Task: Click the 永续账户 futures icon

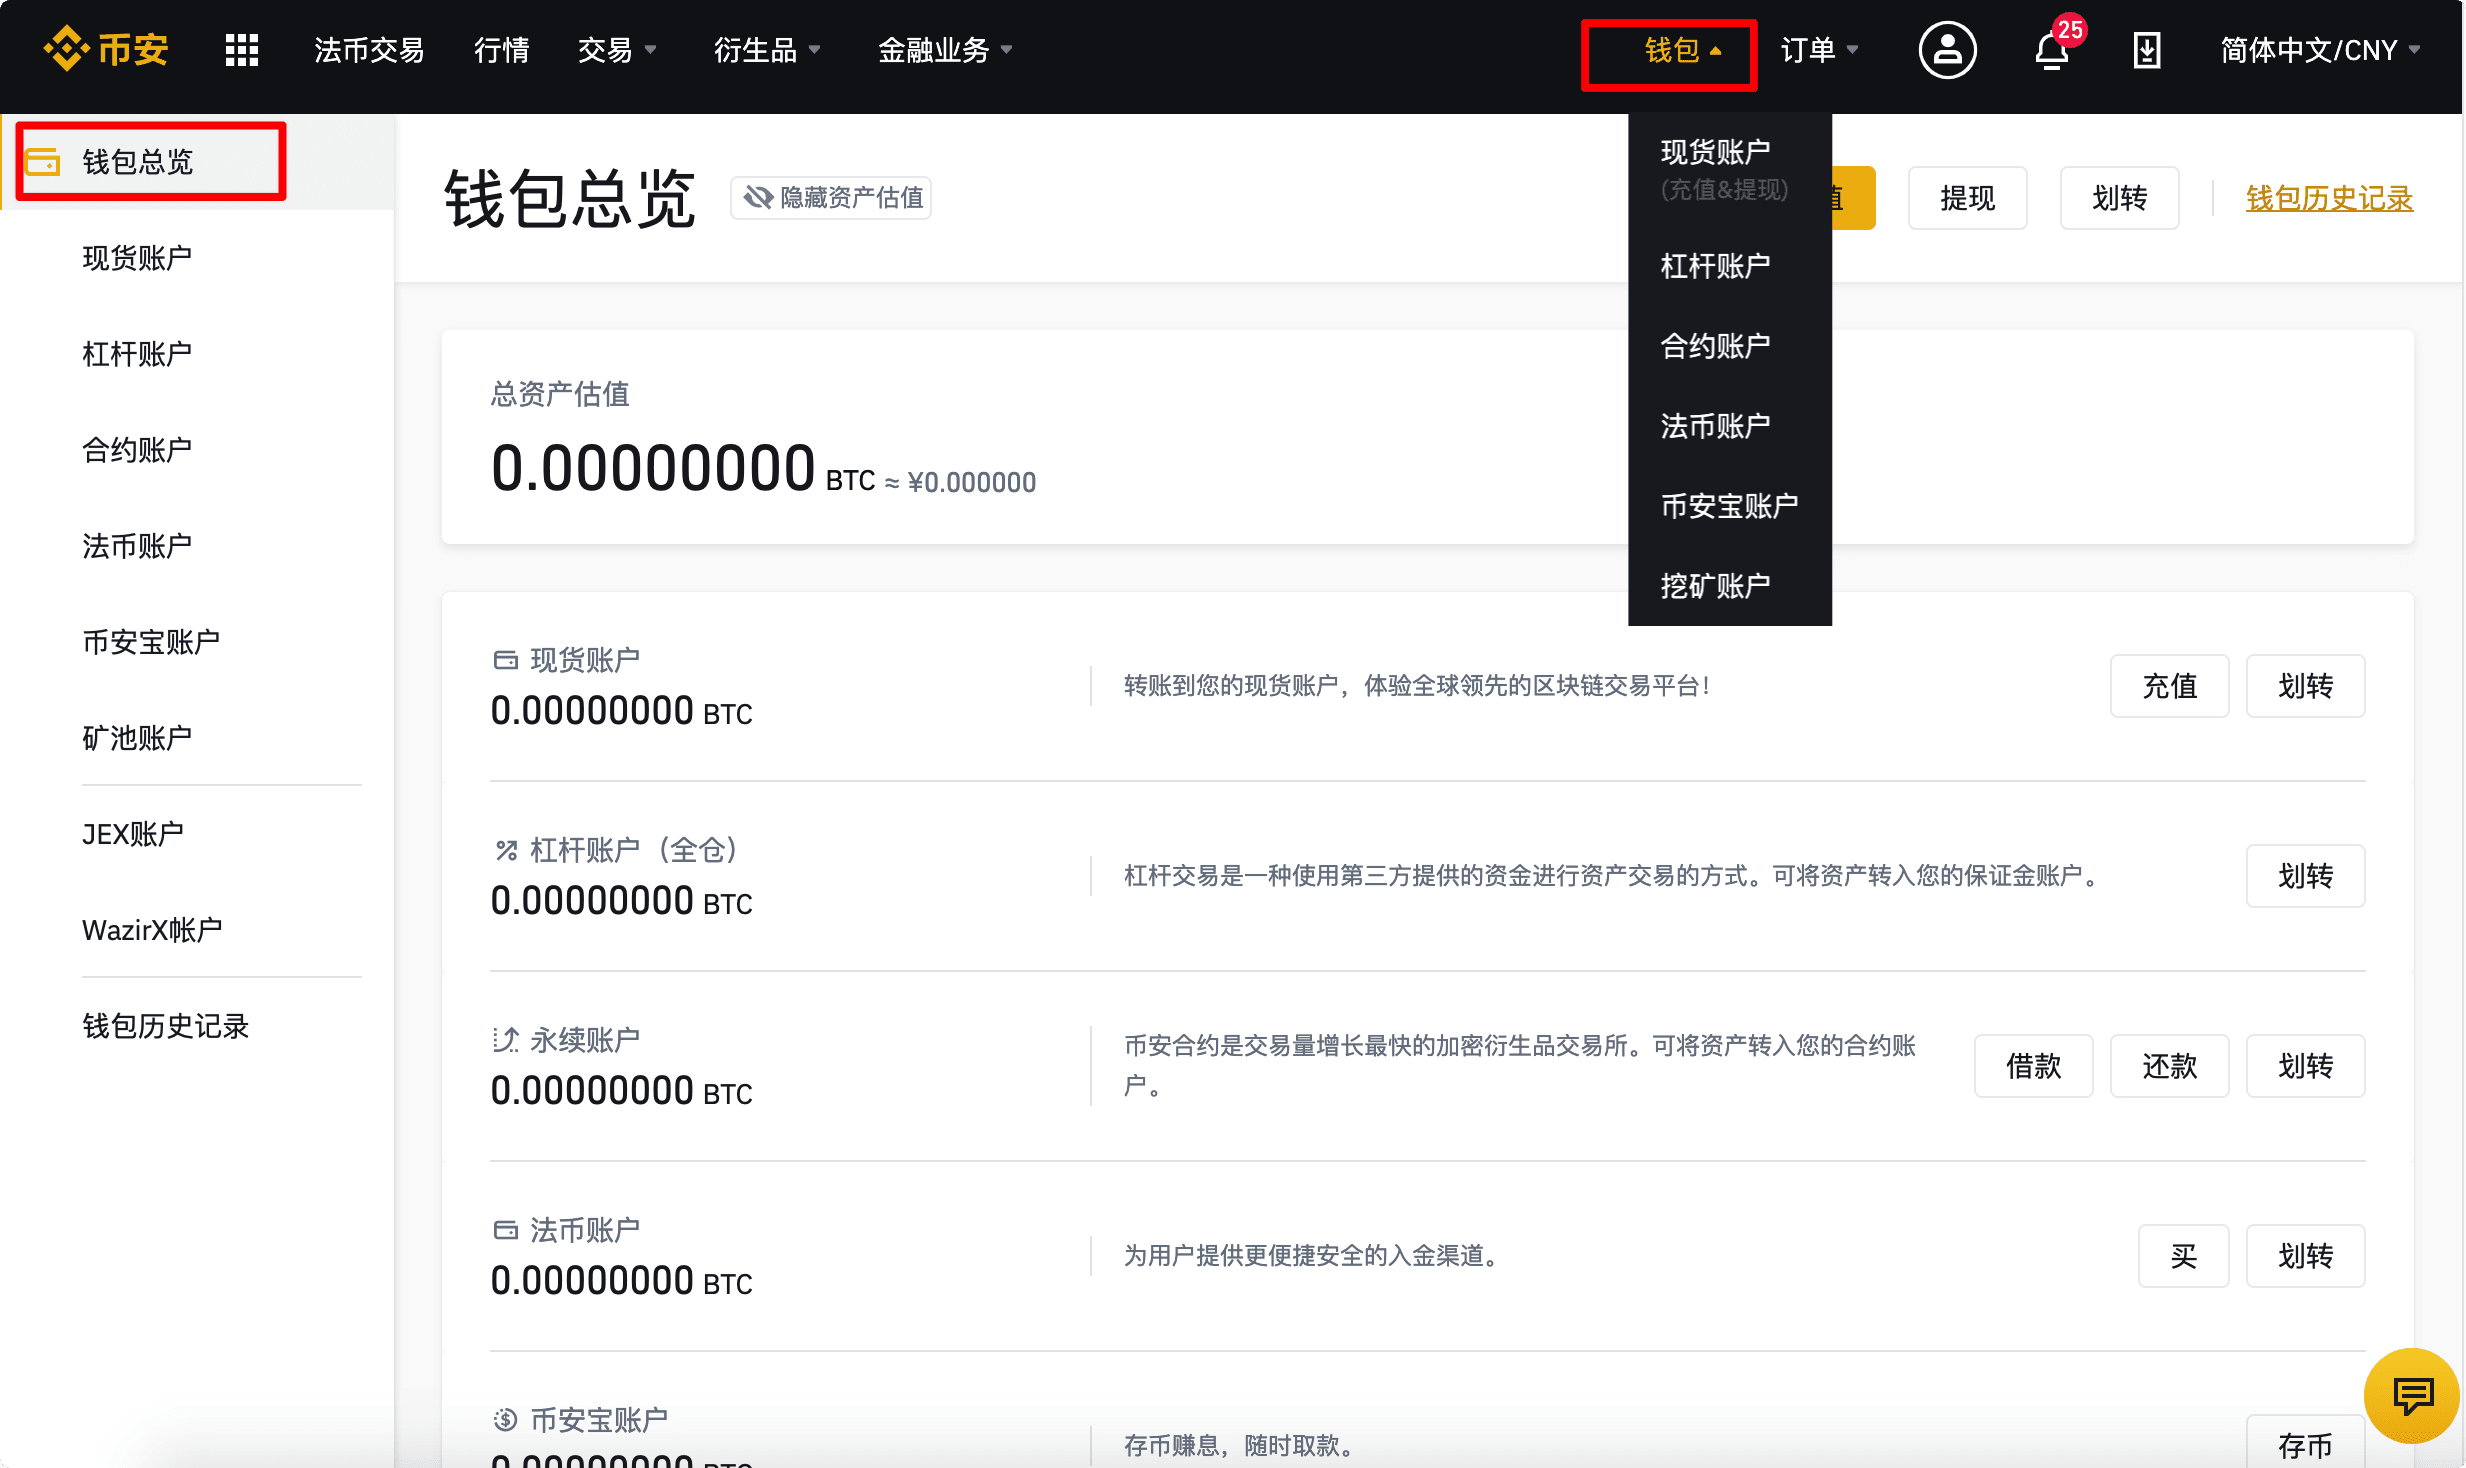Action: tap(506, 1040)
